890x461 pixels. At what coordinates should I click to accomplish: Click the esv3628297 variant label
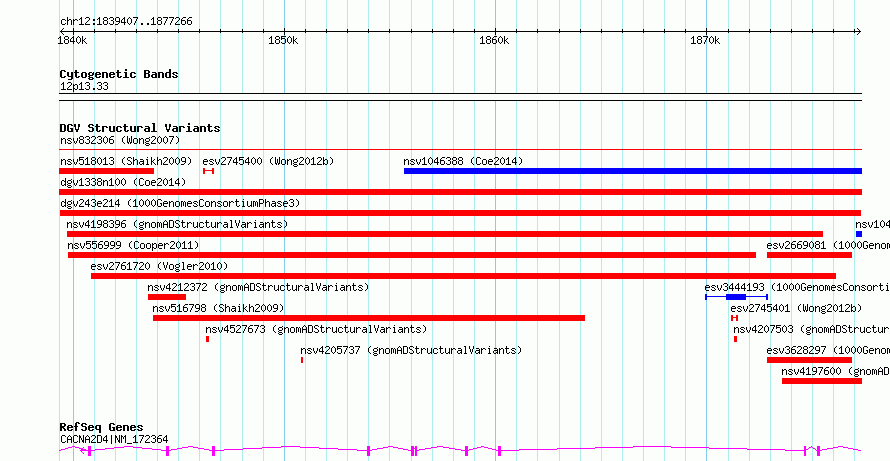(828, 350)
